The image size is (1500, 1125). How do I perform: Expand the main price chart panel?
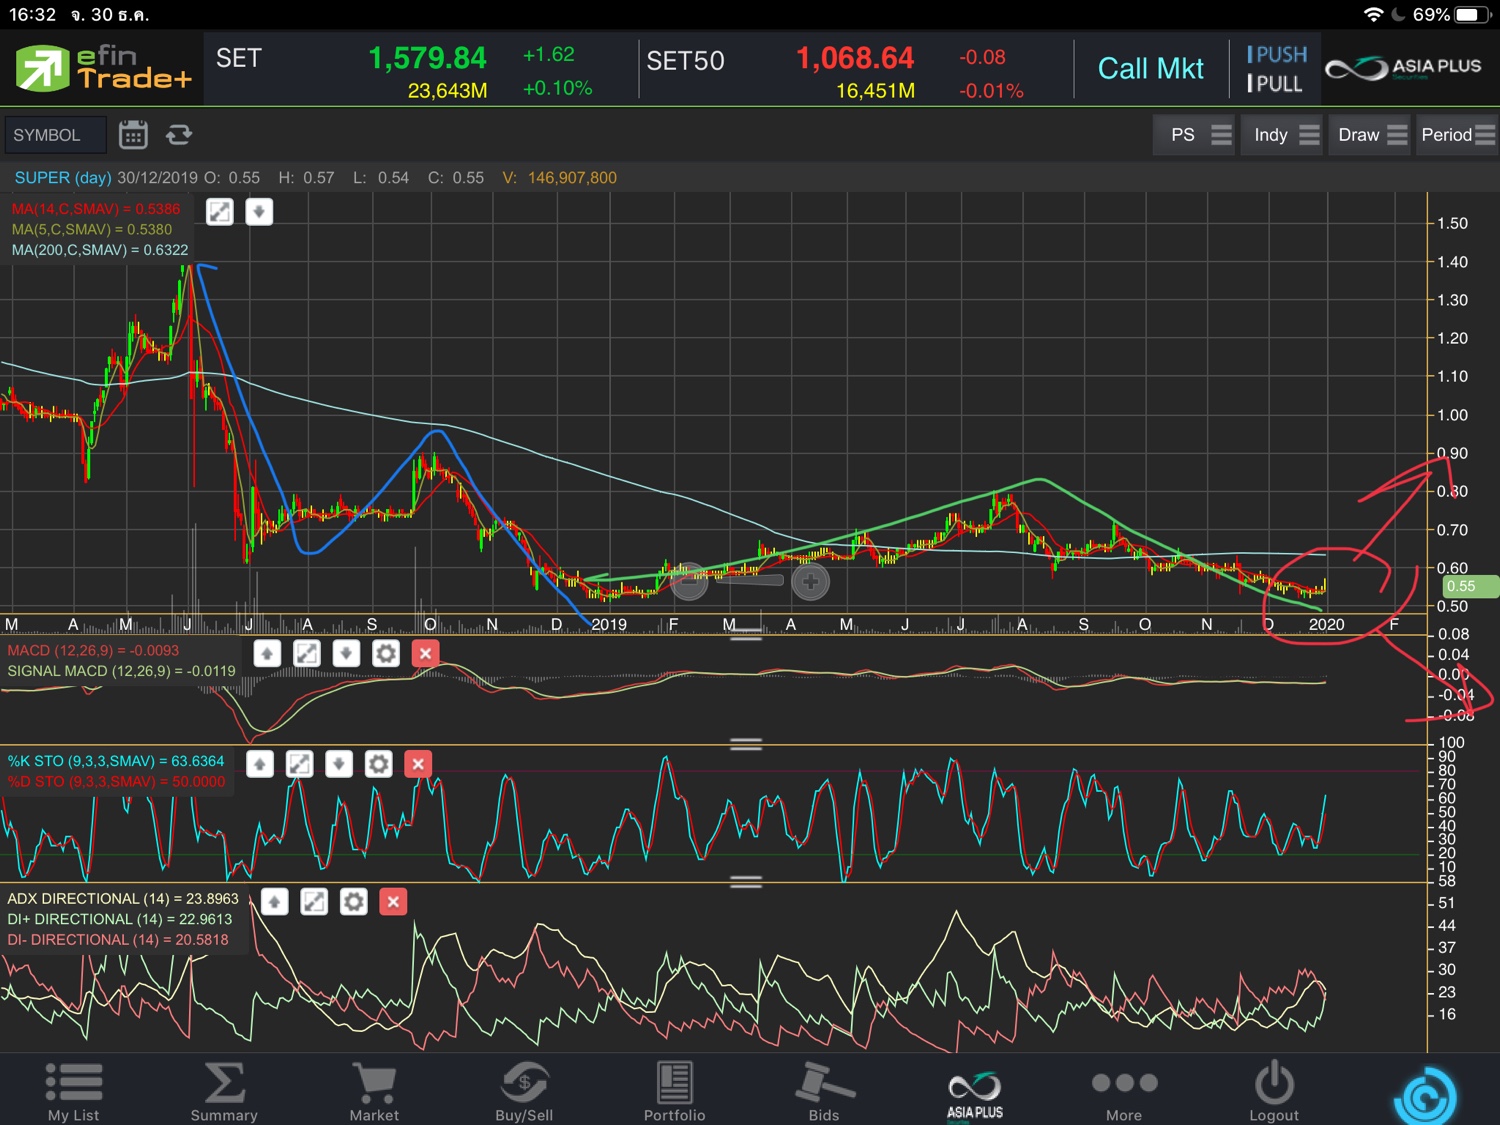click(220, 212)
